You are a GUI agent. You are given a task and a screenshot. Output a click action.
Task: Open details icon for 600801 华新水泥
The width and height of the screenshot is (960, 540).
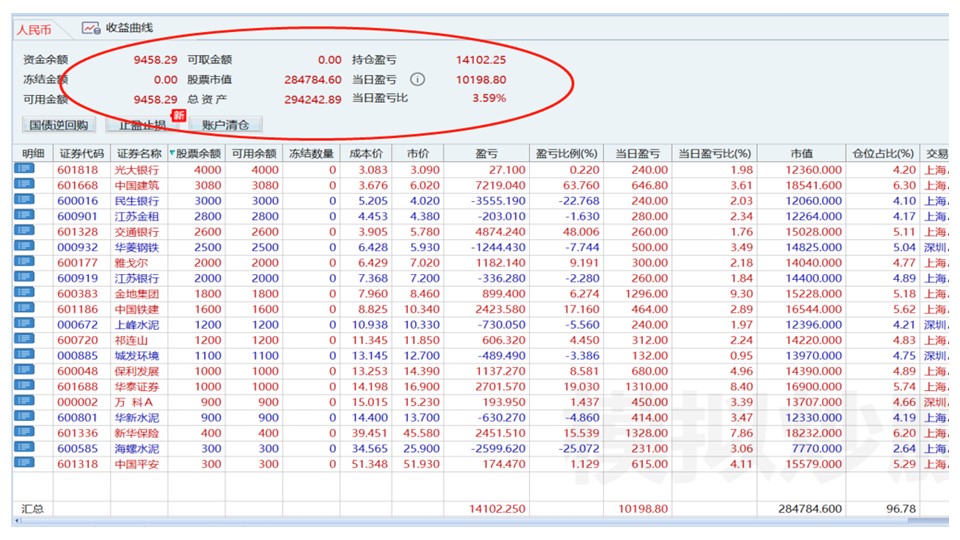24,417
